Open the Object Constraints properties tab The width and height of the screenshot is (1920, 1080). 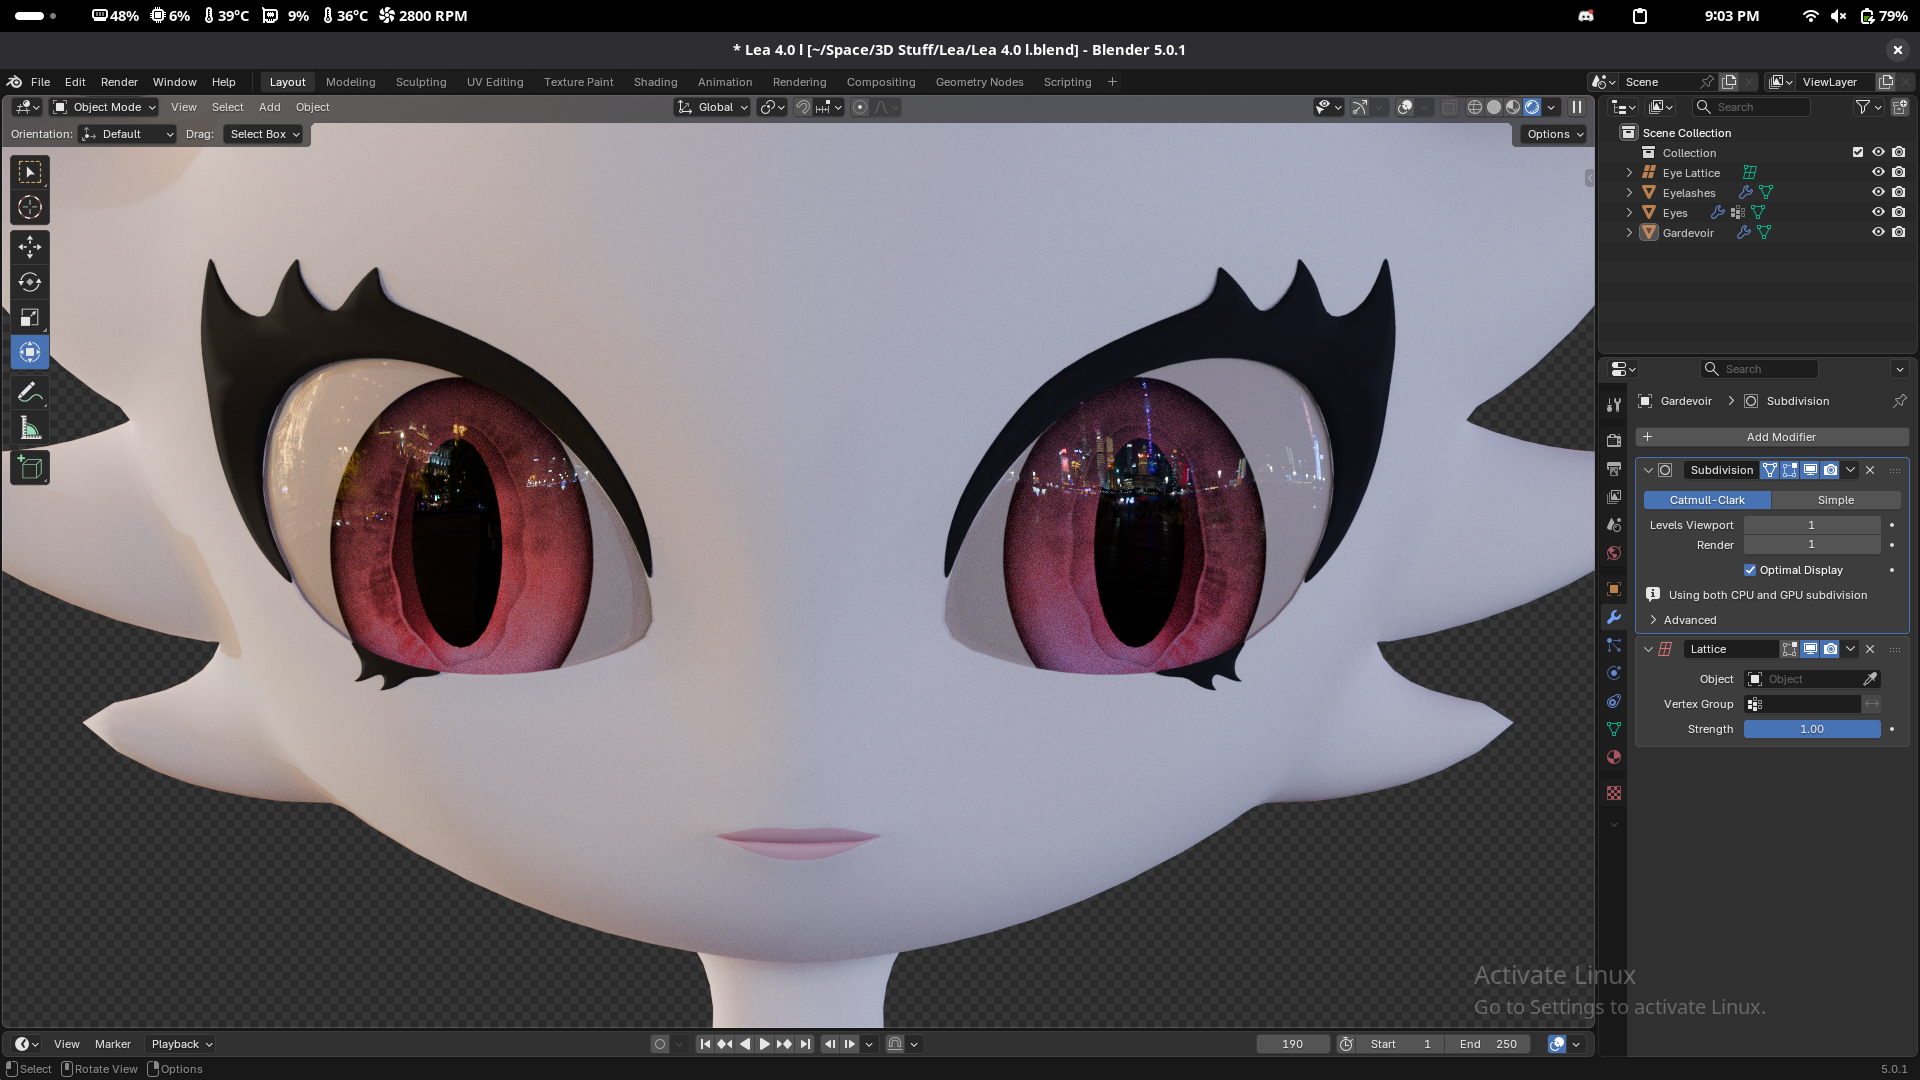pyautogui.click(x=1614, y=701)
